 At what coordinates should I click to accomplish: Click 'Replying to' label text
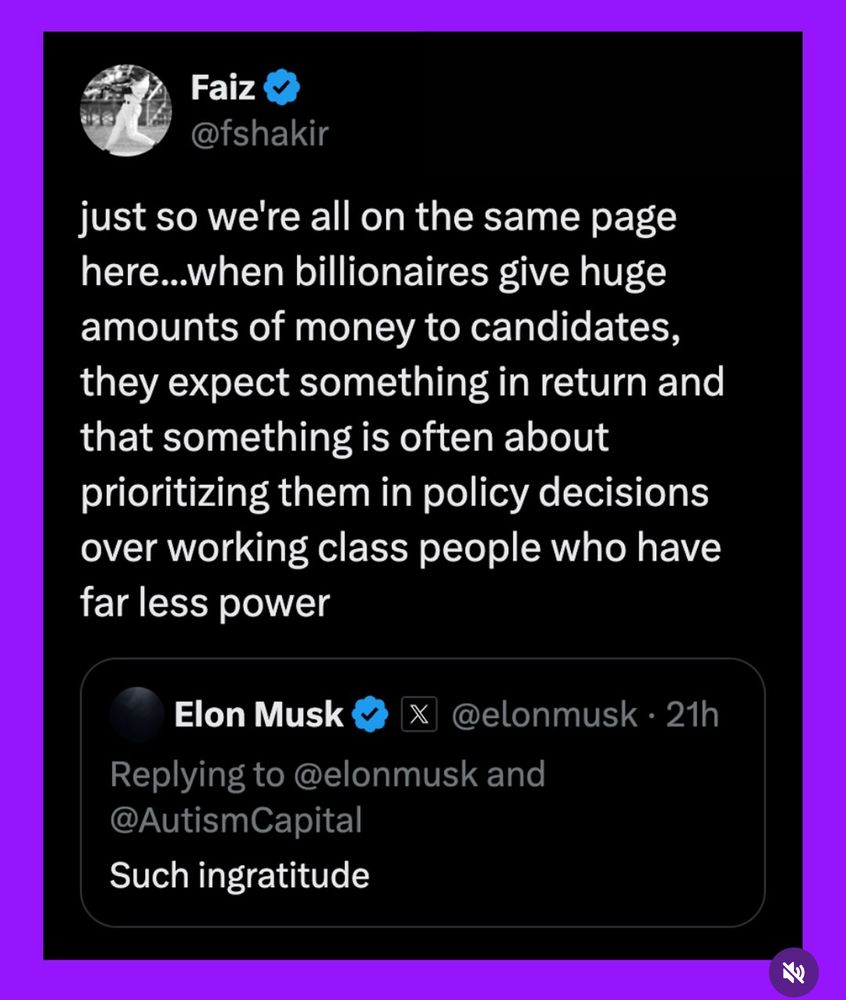point(197,774)
